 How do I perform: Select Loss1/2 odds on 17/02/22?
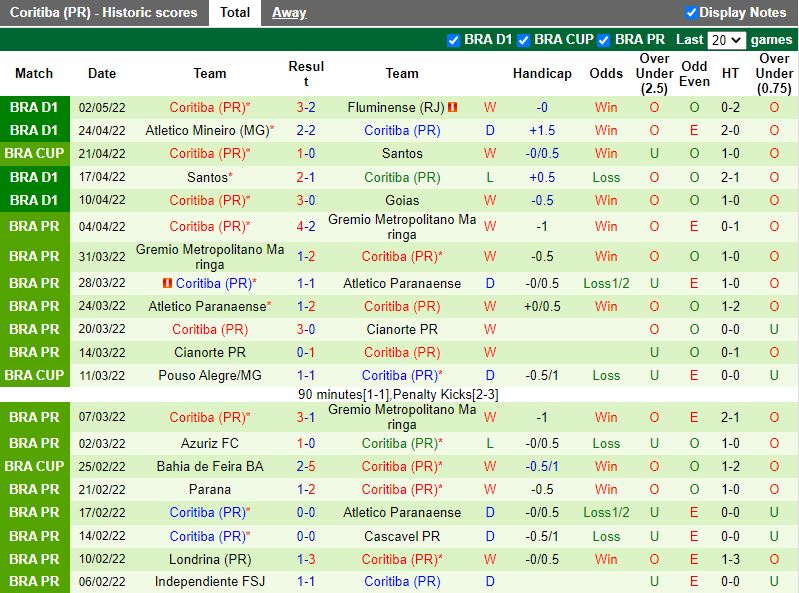606,512
